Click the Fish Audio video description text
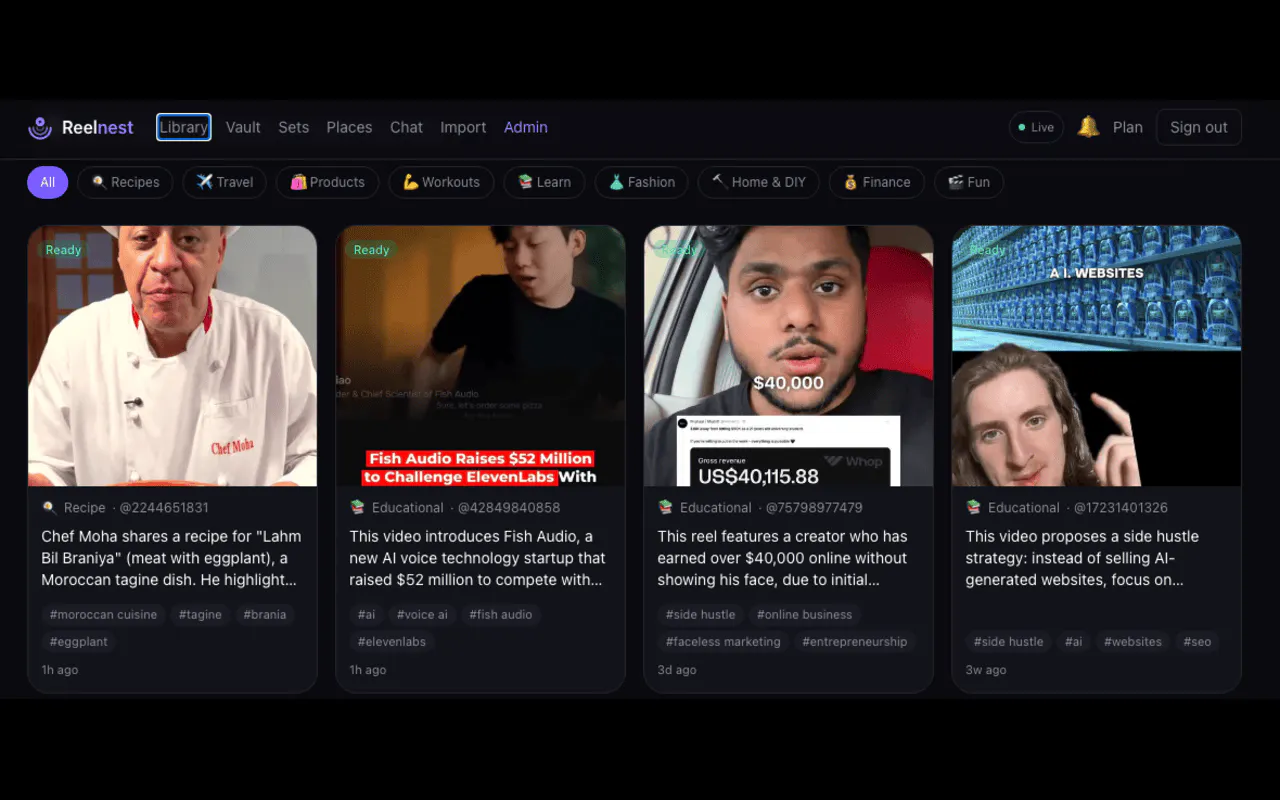The height and width of the screenshot is (800, 1280). pyautogui.click(x=480, y=558)
